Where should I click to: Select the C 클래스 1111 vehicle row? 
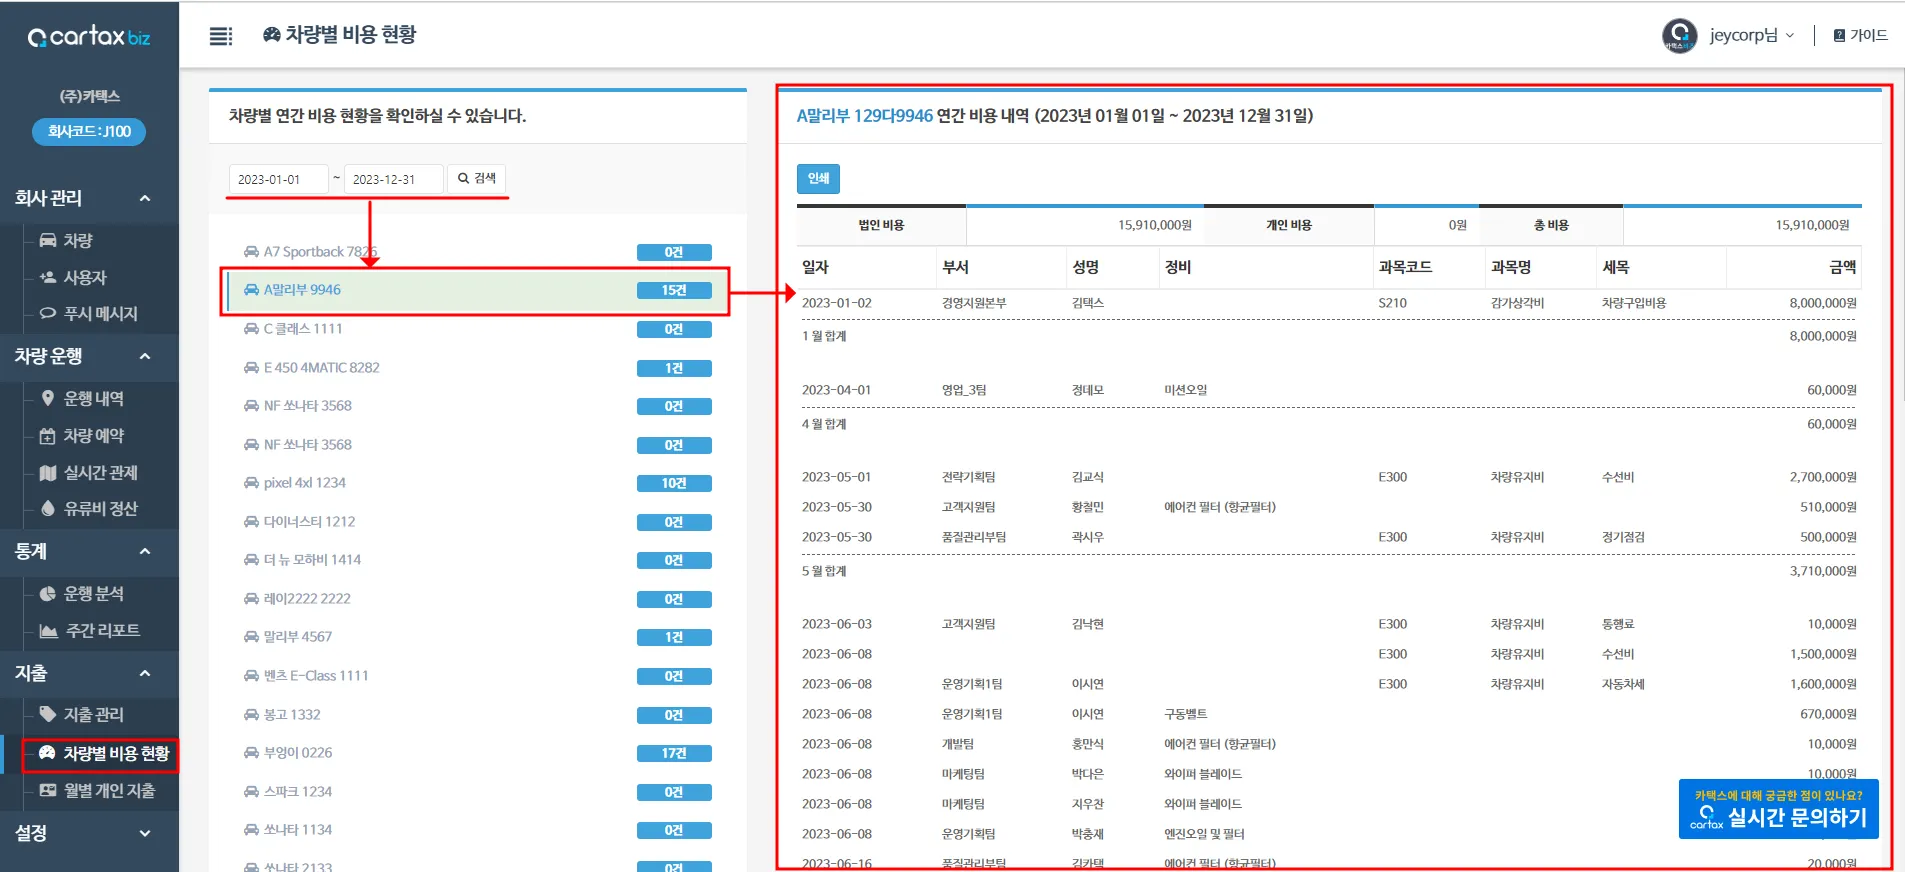click(478, 329)
